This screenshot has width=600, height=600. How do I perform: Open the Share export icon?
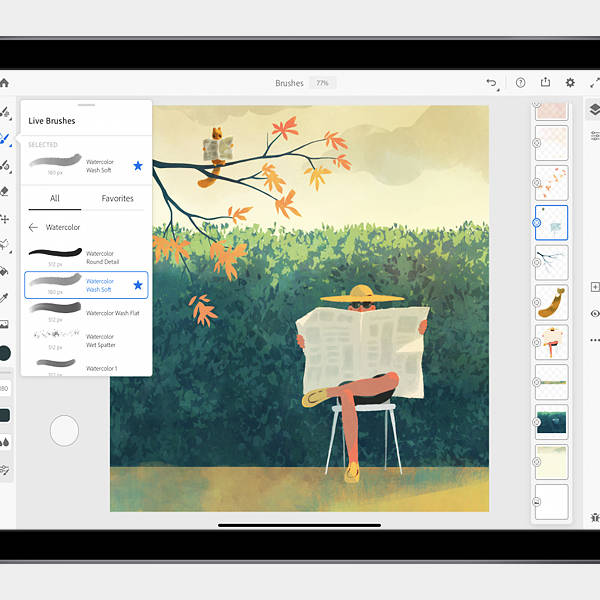(545, 83)
